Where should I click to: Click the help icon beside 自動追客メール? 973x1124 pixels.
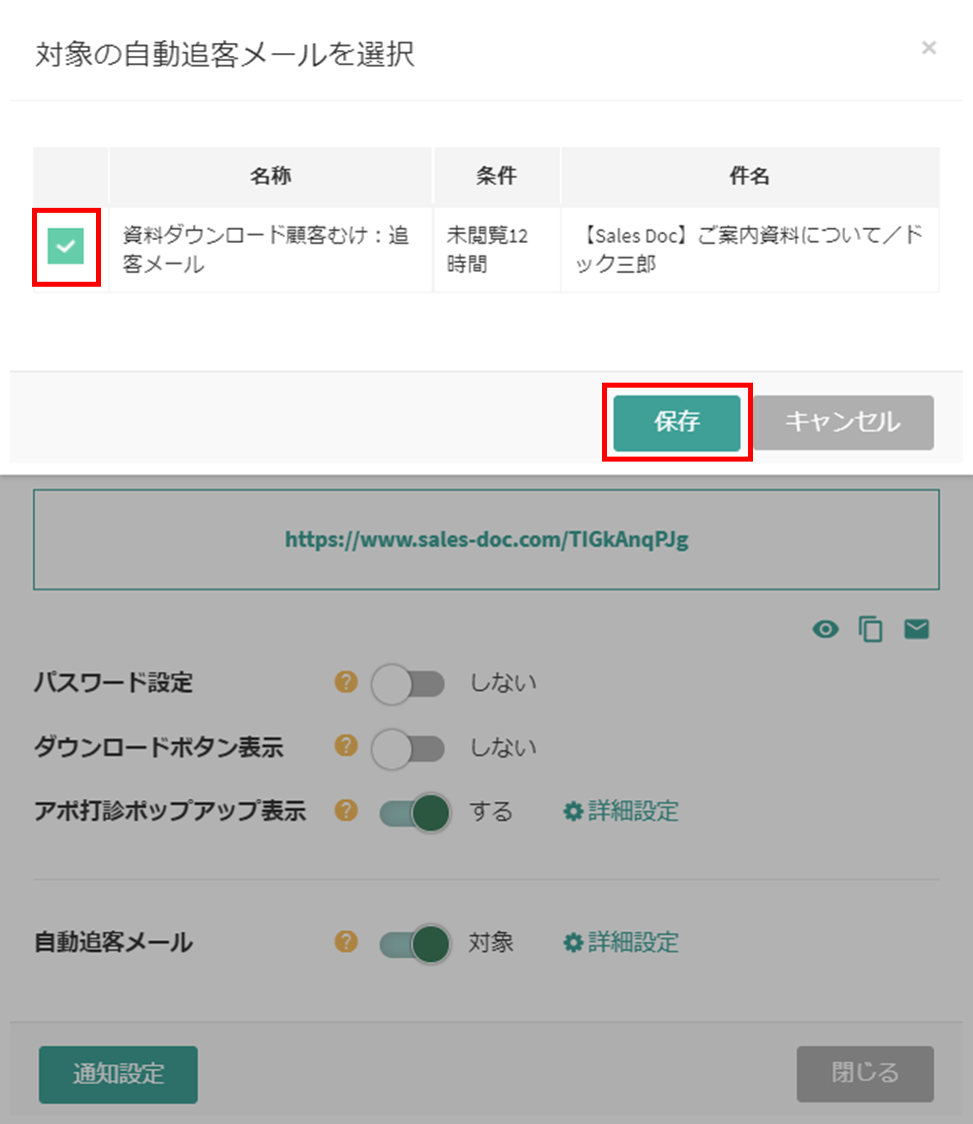(345, 943)
